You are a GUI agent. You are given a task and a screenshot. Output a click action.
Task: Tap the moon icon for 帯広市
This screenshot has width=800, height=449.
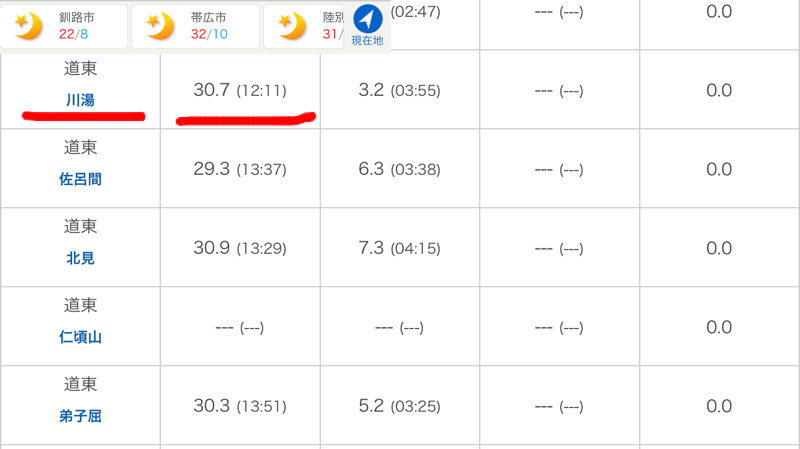(160, 26)
